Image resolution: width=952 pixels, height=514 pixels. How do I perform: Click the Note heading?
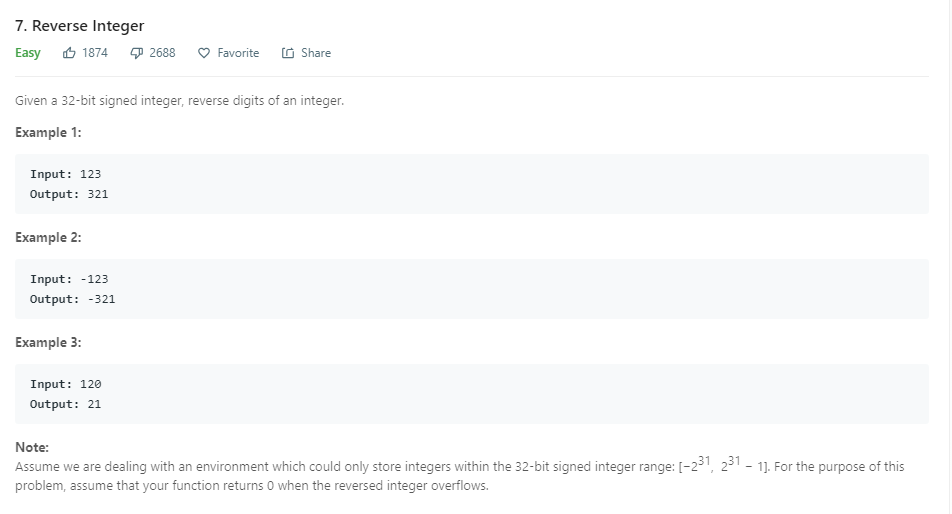pyautogui.click(x=32, y=447)
